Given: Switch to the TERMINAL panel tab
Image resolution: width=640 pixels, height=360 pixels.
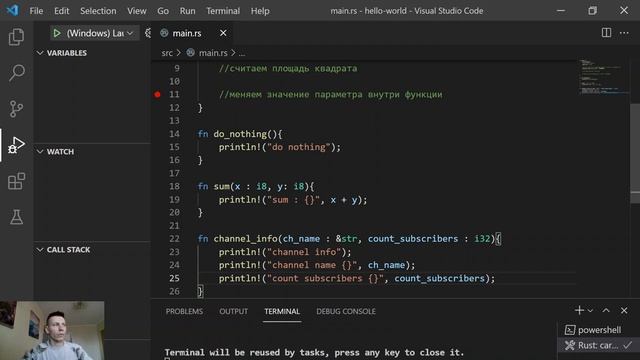Looking at the screenshot, I should point(282,311).
